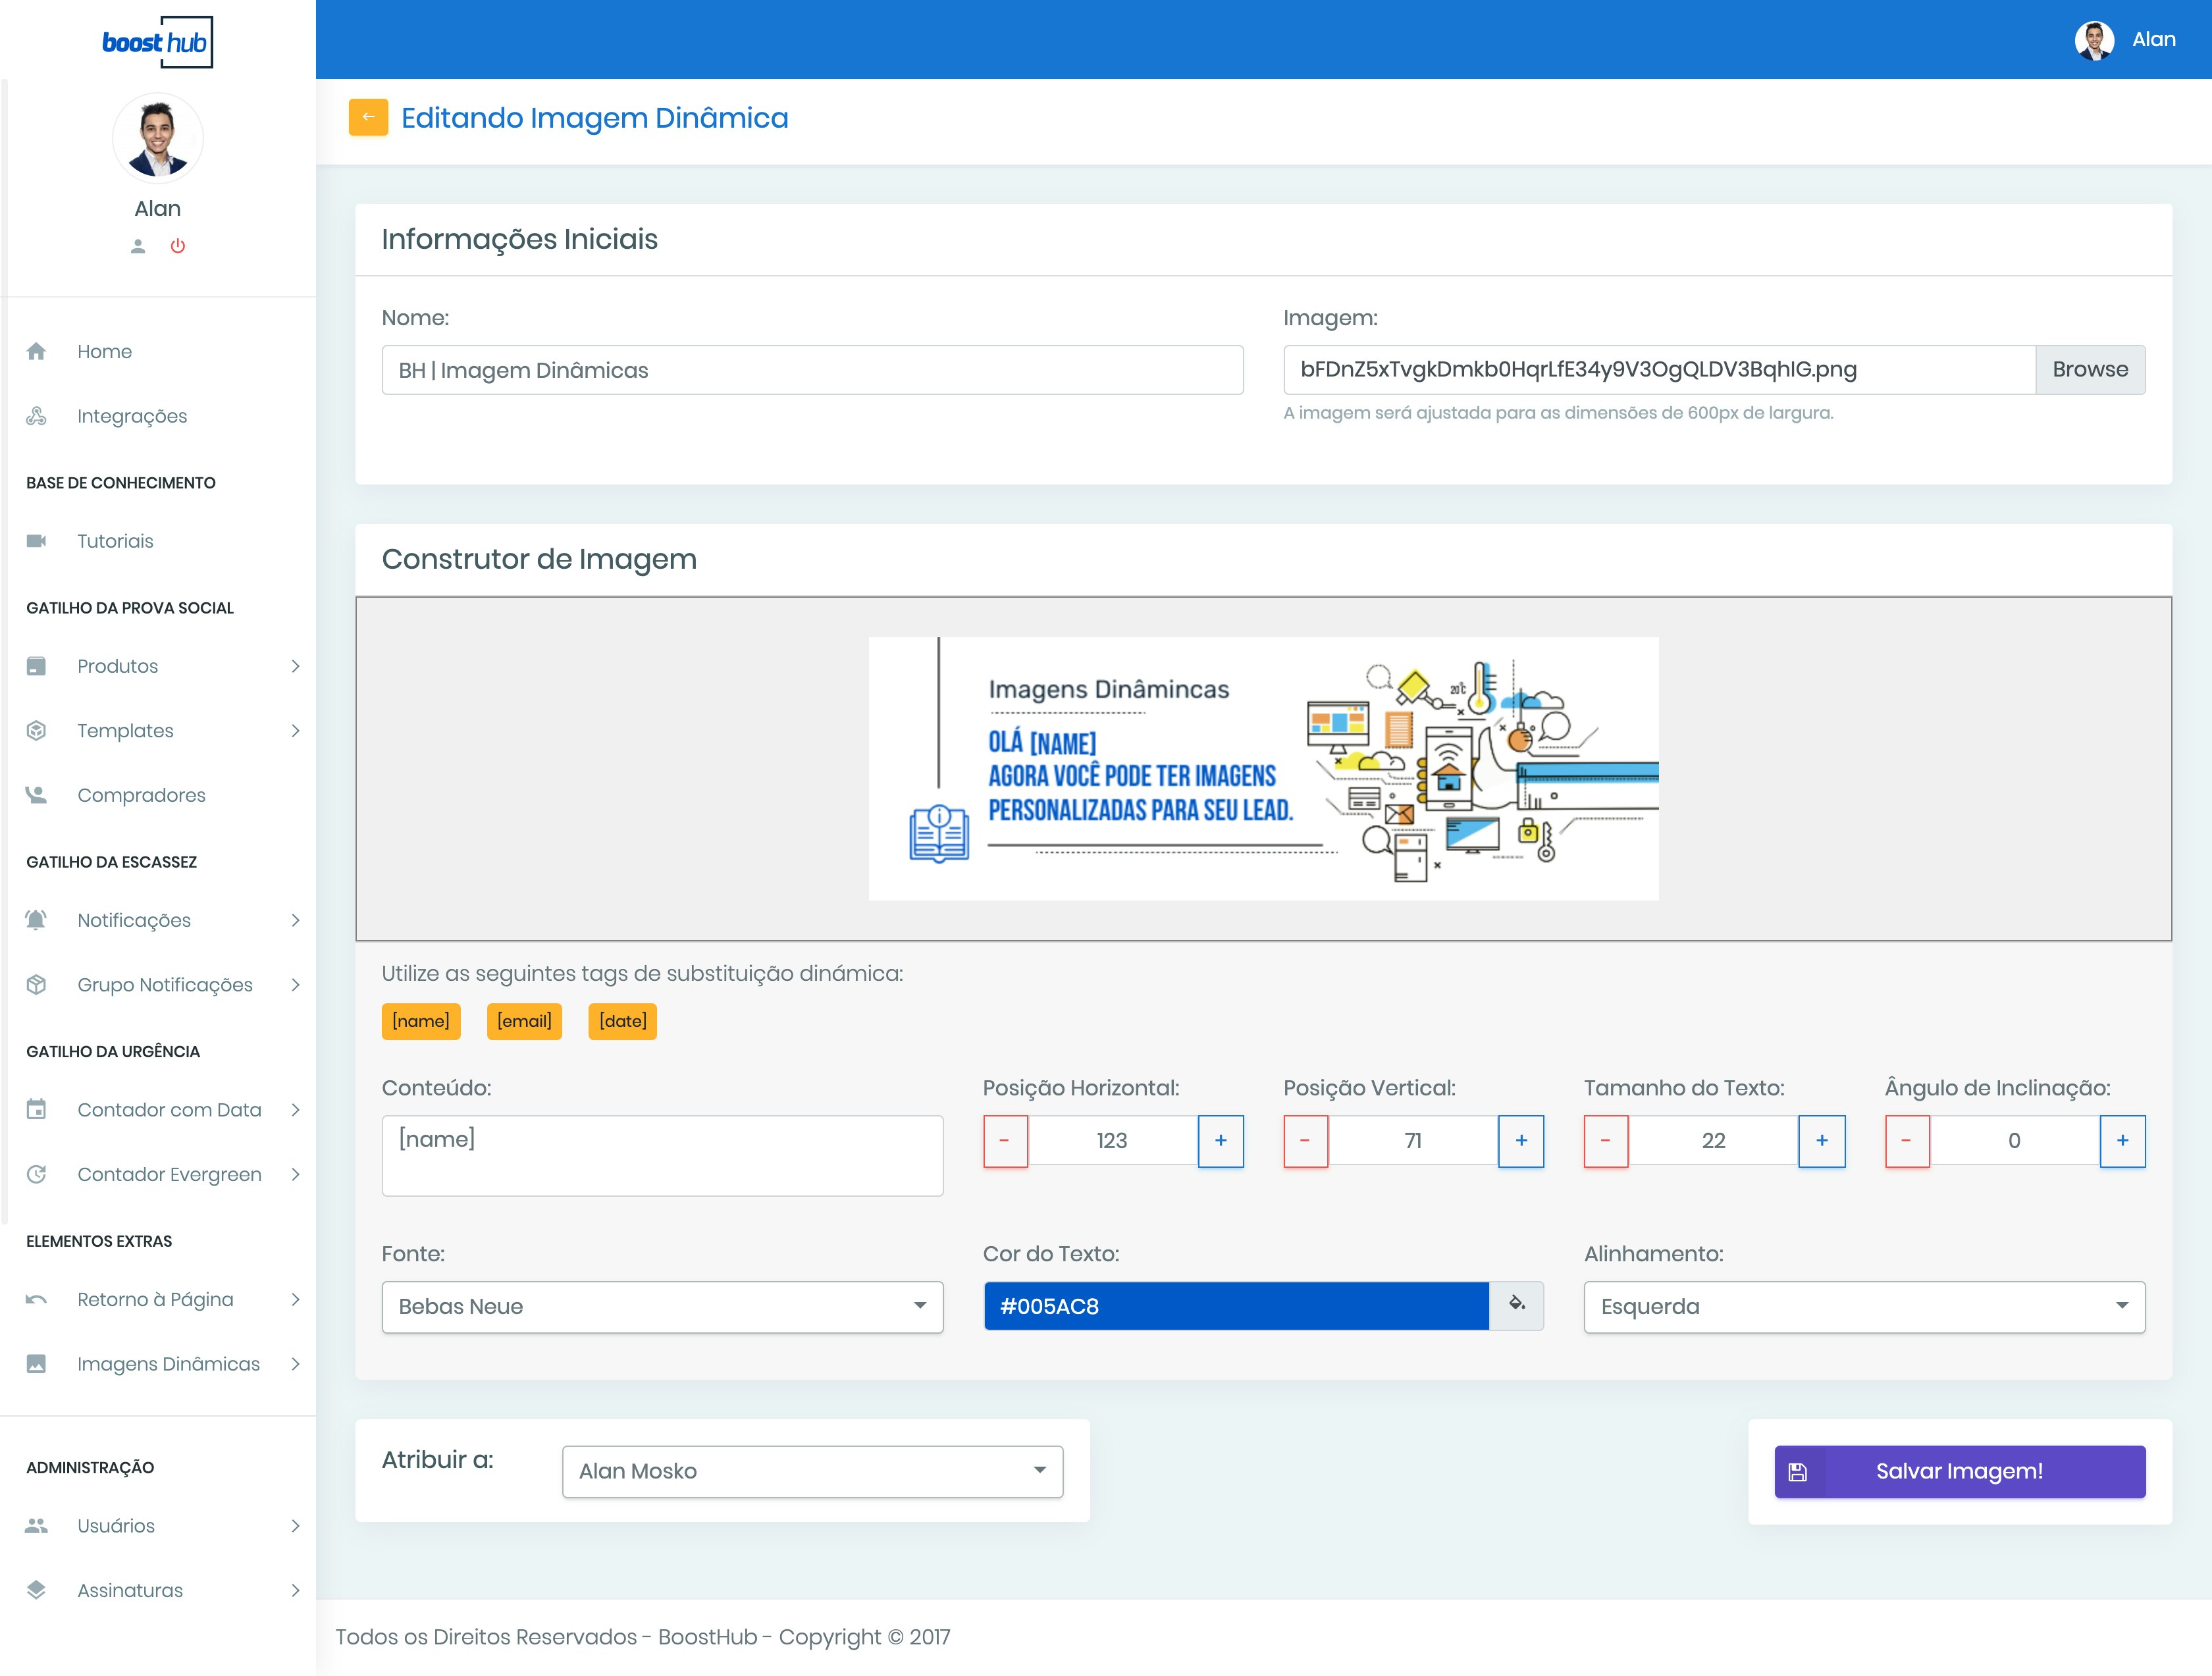Image resolution: width=2212 pixels, height=1676 pixels.
Task: Click the paint bucket color picker icon
Action: pos(1516,1304)
